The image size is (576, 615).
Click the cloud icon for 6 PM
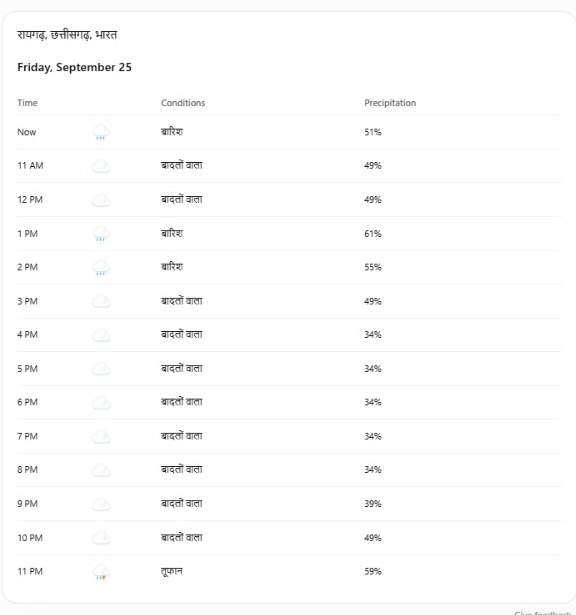click(x=101, y=402)
